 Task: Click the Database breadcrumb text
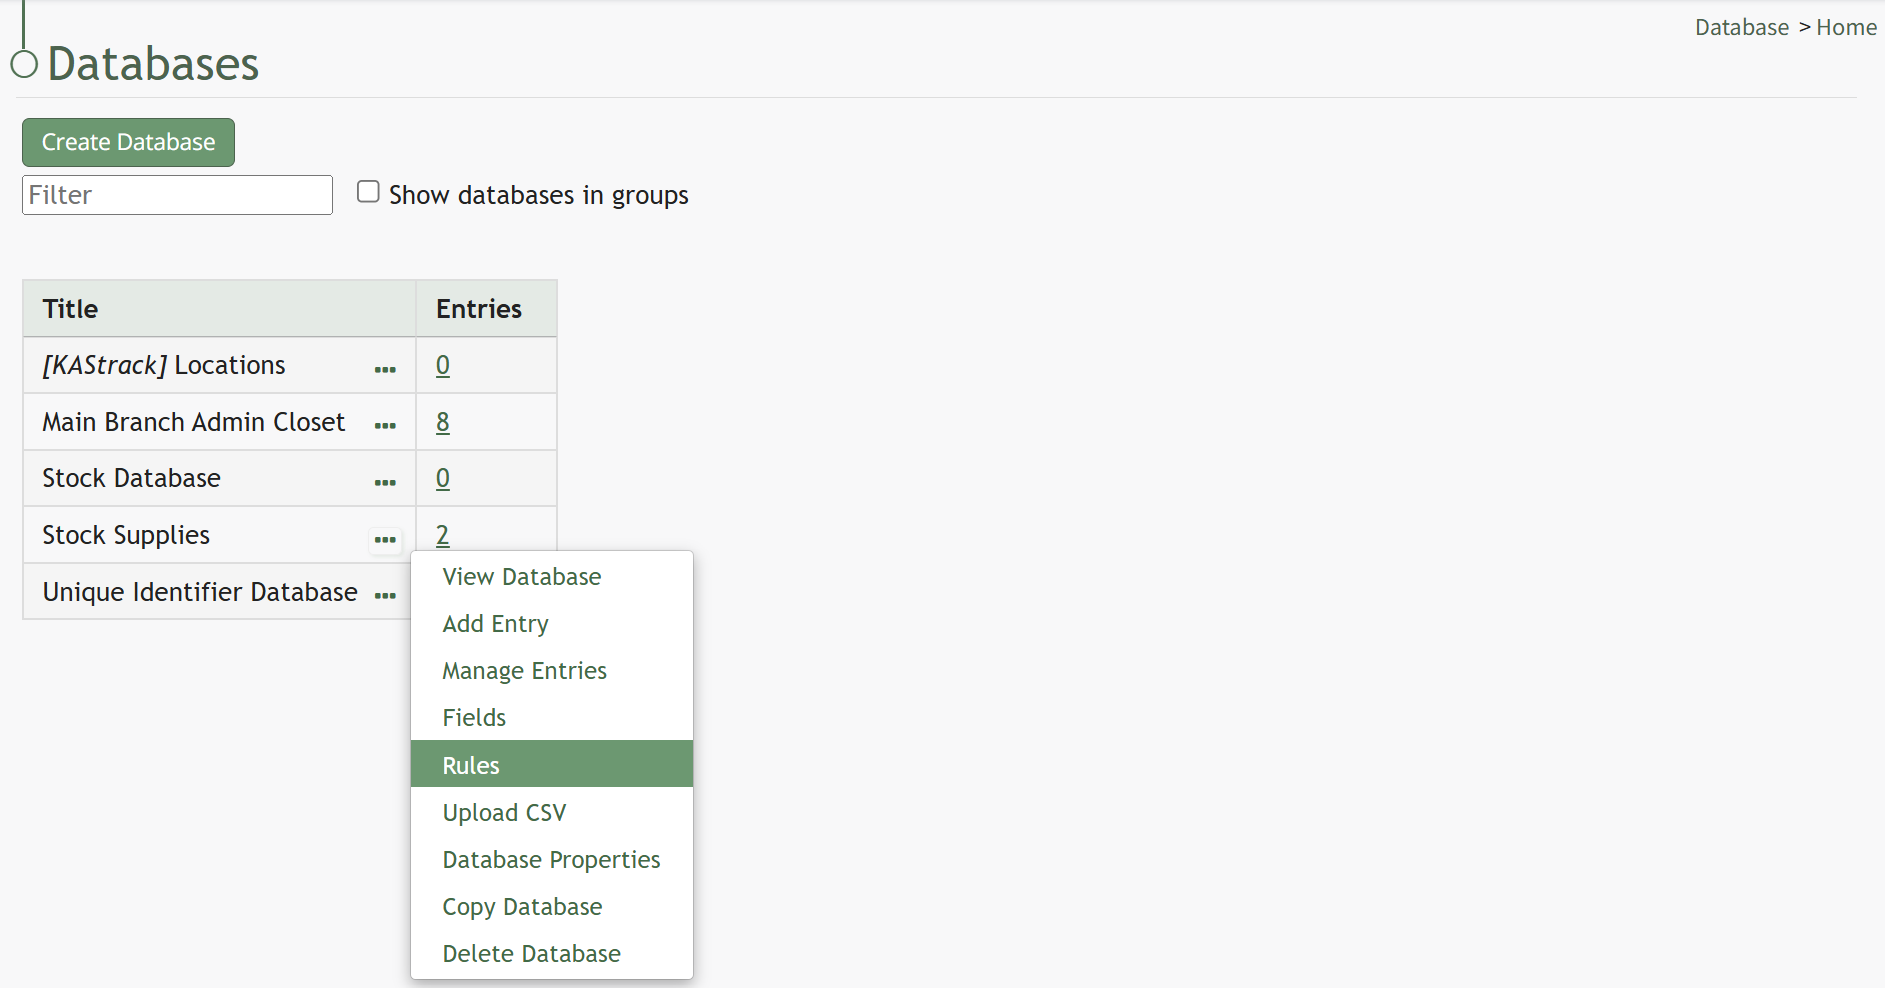[x=1742, y=28]
